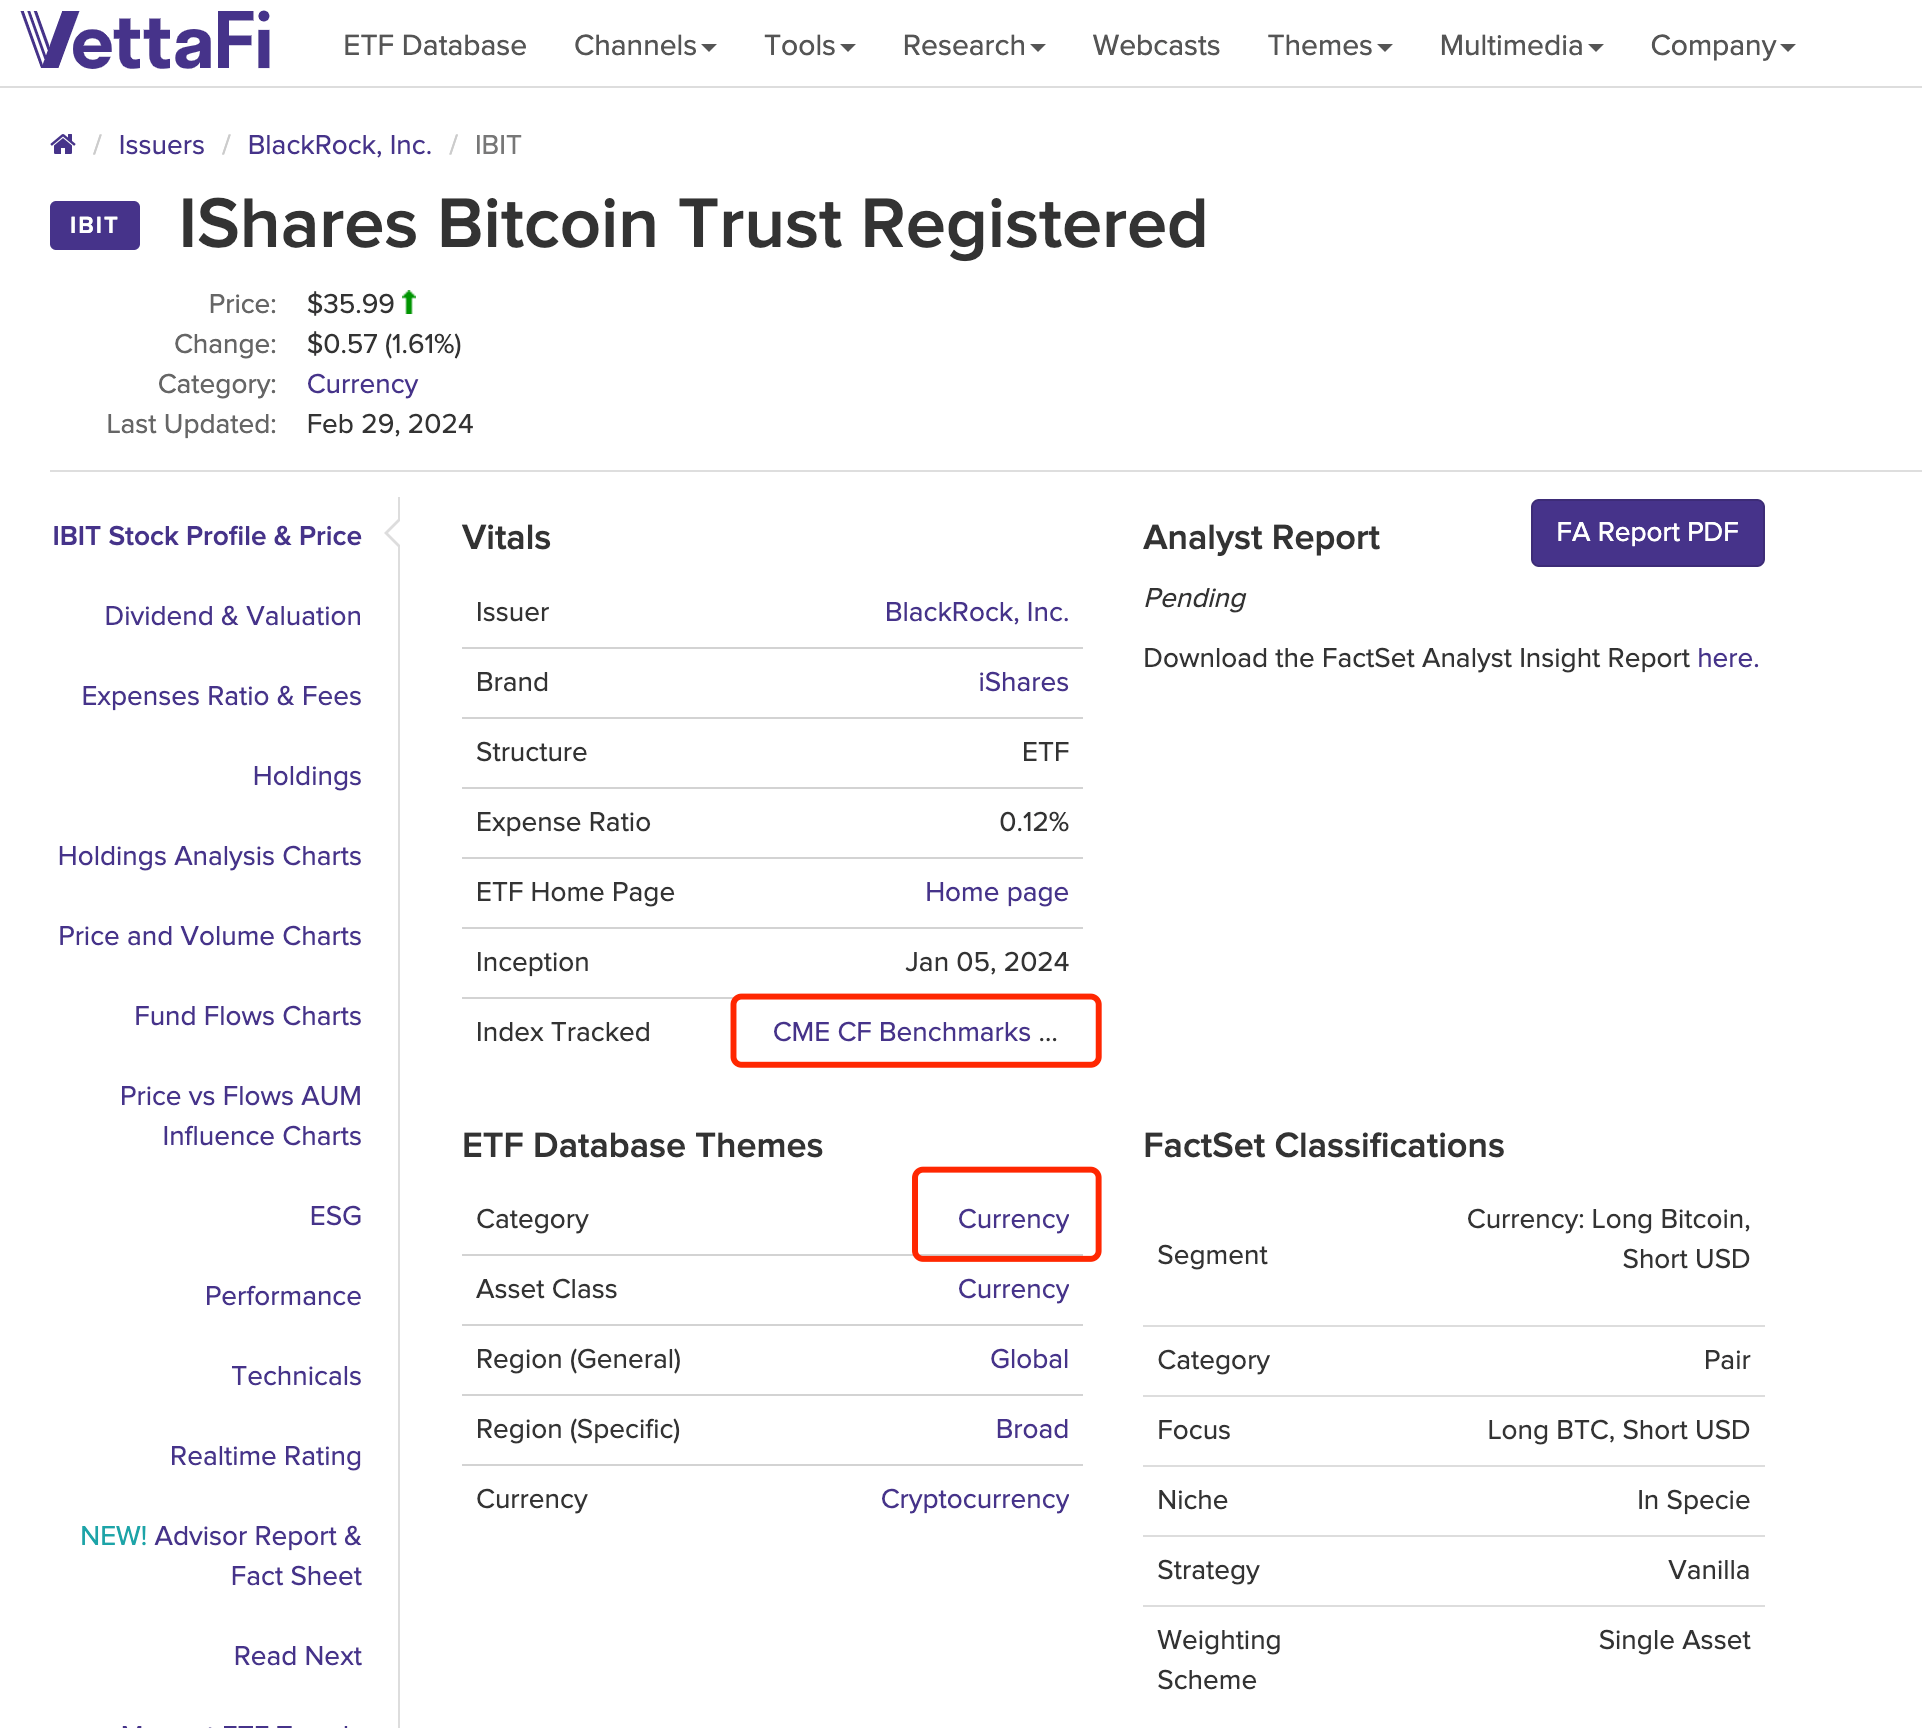Image resolution: width=1922 pixels, height=1728 pixels.
Task: Expand the Multimedia dropdown
Action: [x=1520, y=46]
